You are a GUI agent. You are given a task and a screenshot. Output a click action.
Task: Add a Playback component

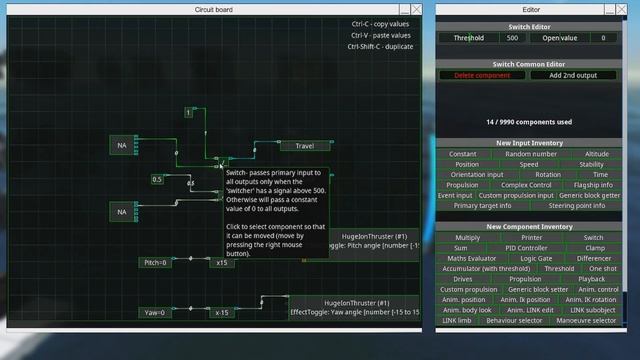tap(591, 279)
